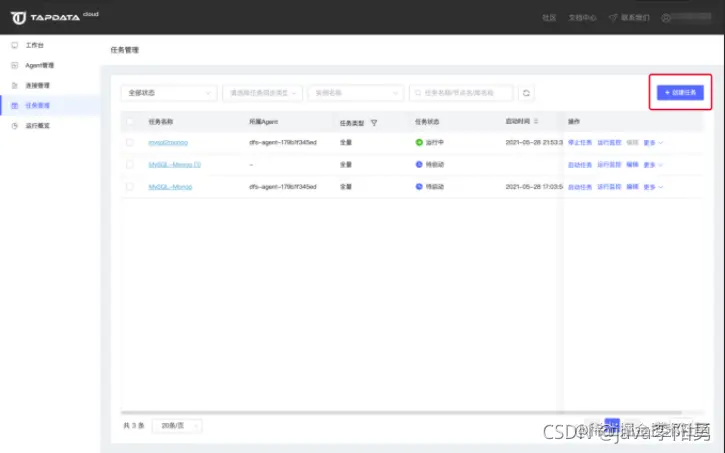Viewport: 725px width, 453px height.
Task: Click the filter funnel icon on 任务类型 column
Action: tap(374, 123)
